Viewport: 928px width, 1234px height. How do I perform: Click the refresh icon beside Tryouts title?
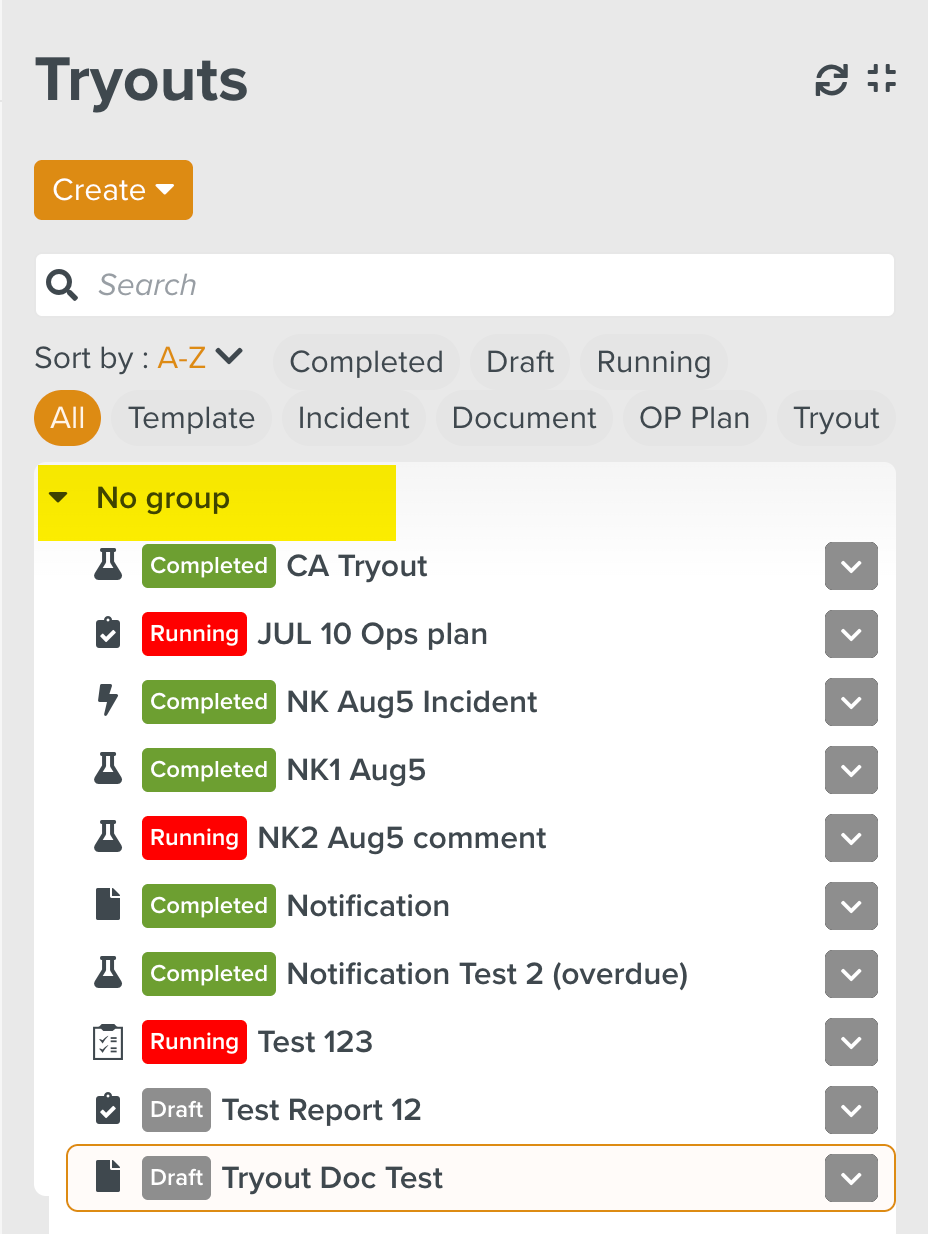(831, 80)
